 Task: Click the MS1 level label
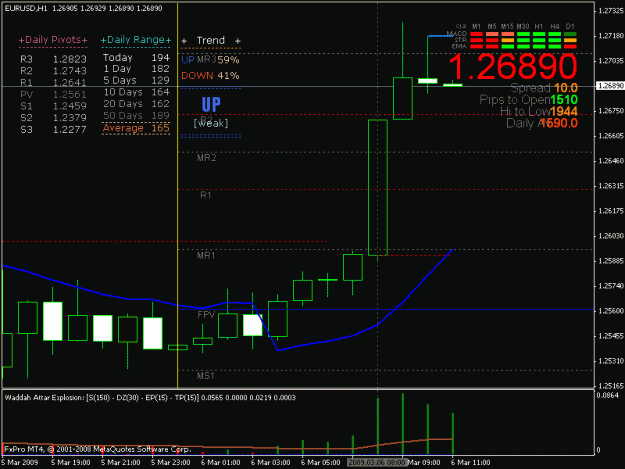pos(206,376)
